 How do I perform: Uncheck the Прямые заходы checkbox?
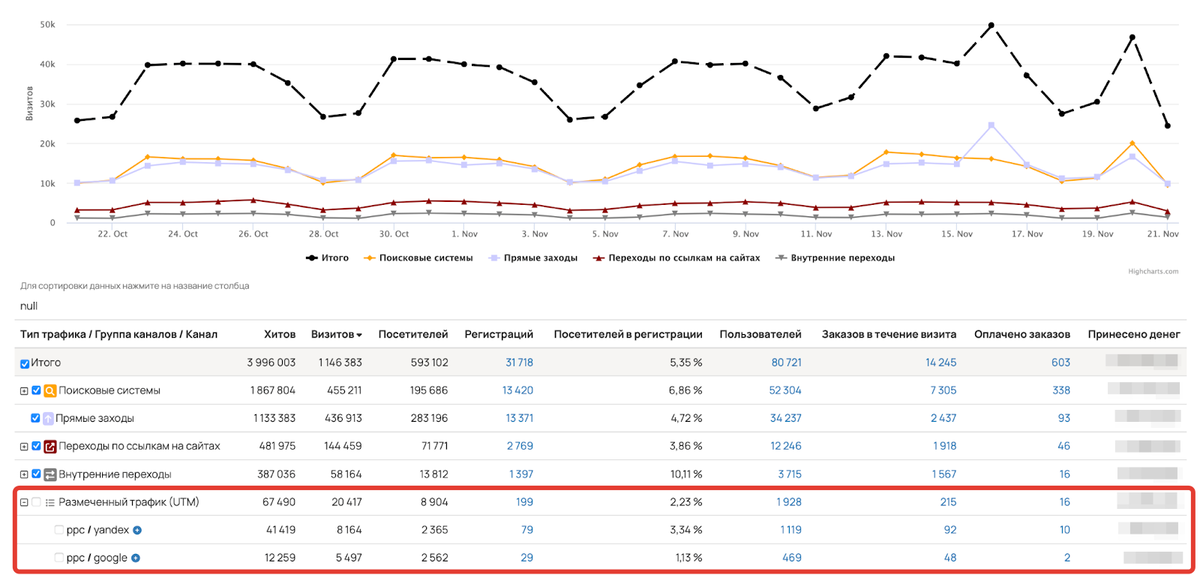(x=37, y=418)
